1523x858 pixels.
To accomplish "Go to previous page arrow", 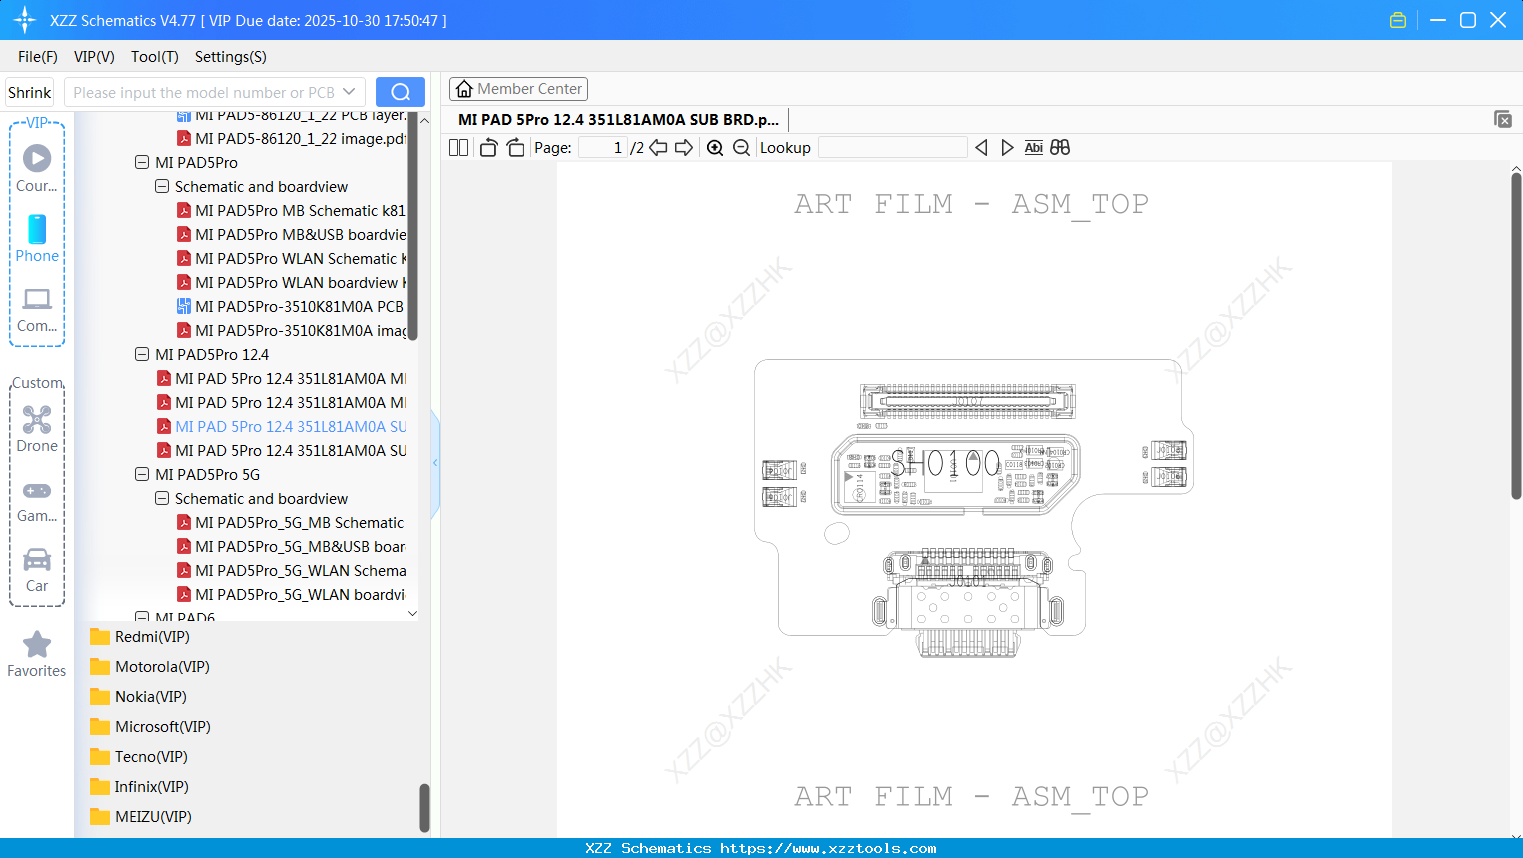I will click(x=658, y=148).
